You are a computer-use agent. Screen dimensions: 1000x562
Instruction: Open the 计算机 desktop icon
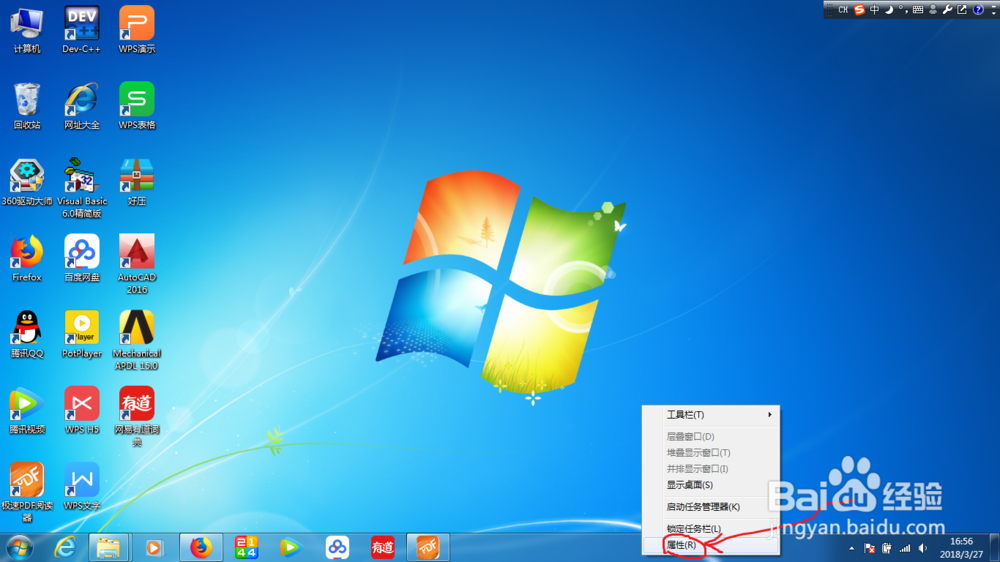27,30
